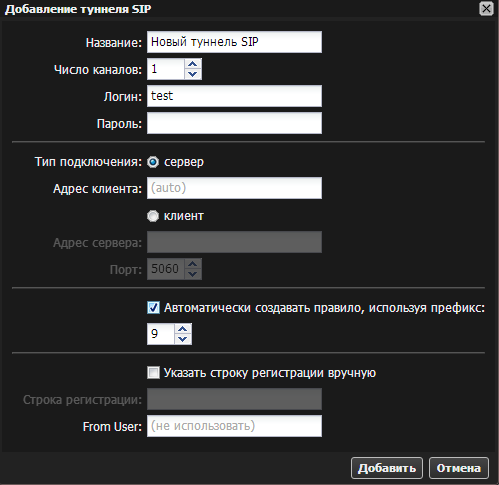Focus the From User field
The image size is (499, 485).
[x=234, y=426]
